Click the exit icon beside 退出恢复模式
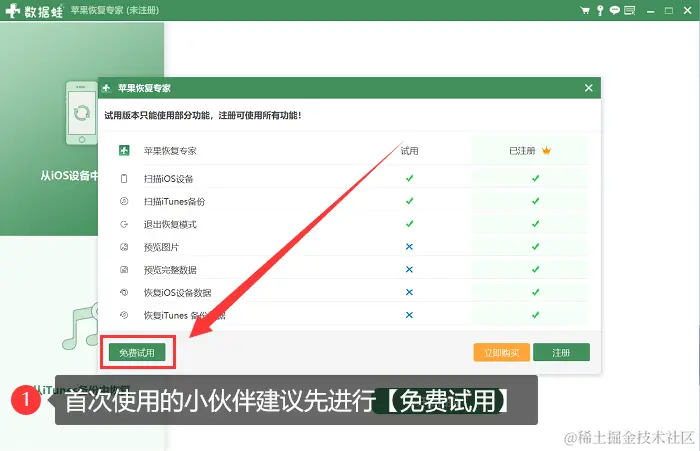The image size is (700, 451). point(124,224)
